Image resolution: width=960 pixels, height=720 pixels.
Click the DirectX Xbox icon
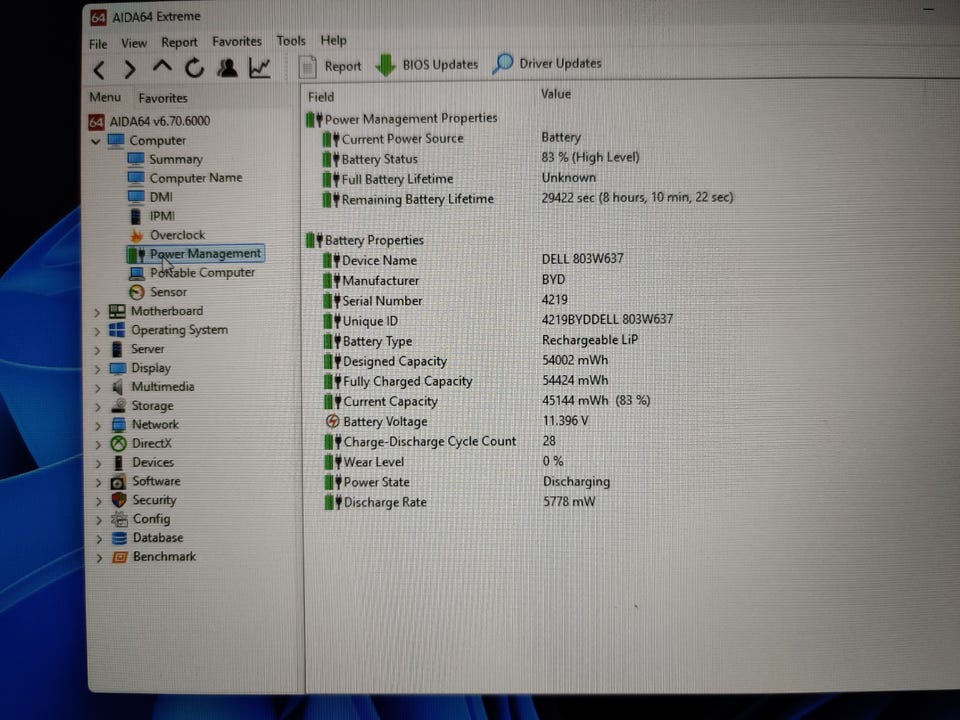click(119, 444)
